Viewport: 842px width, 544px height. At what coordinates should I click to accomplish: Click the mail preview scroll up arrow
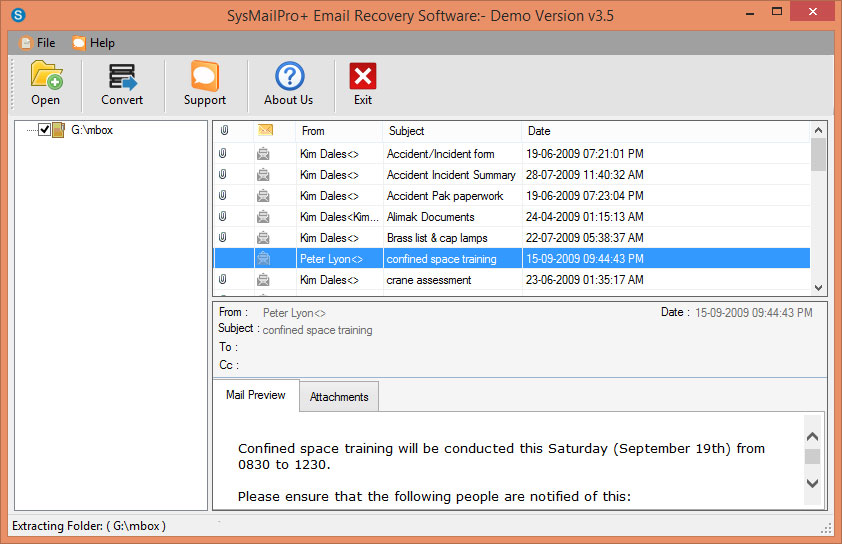click(813, 437)
